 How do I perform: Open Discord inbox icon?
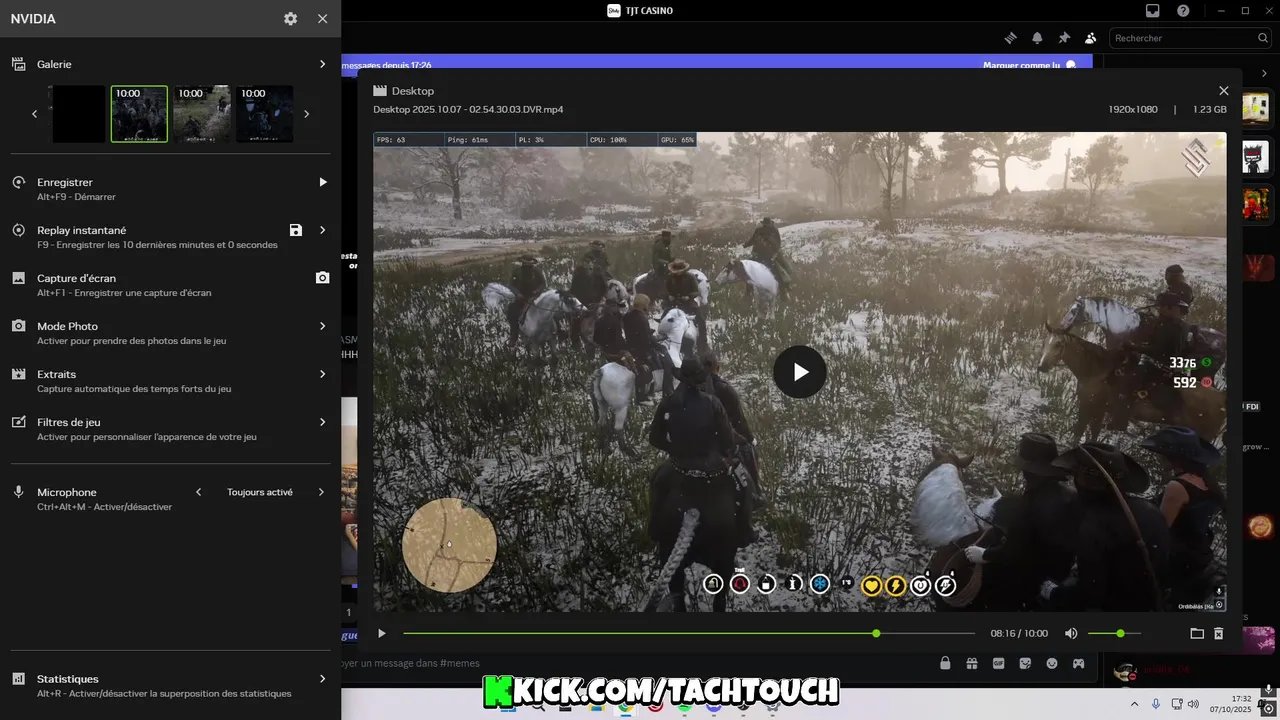[1153, 11]
